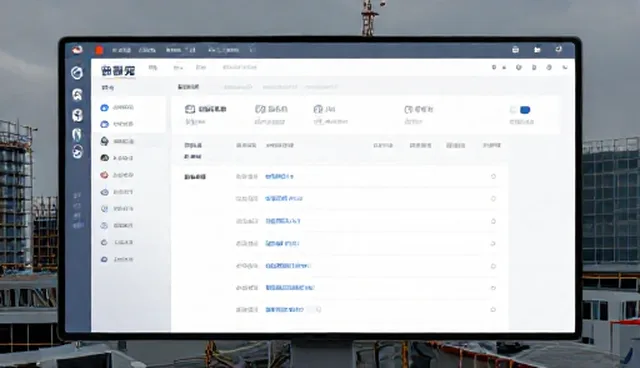Click the red square icon in the top bar

[99, 50]
